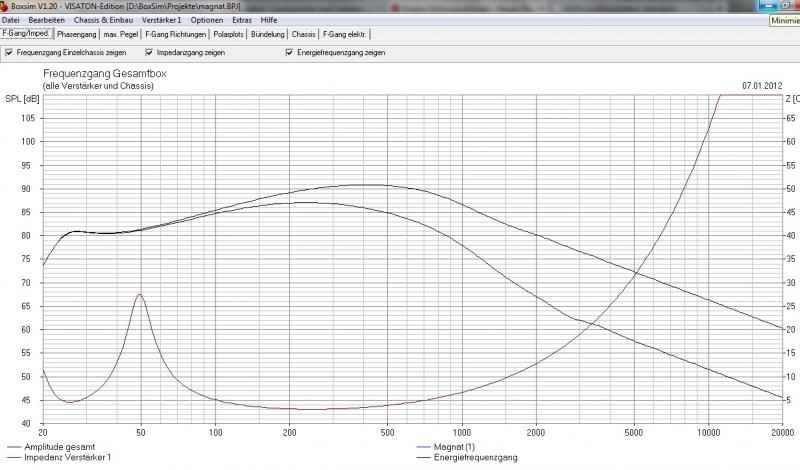Viewport: 800px width, 470px height.
Task: Open the Polarplots tab
Action: click(x=229, y=34)
